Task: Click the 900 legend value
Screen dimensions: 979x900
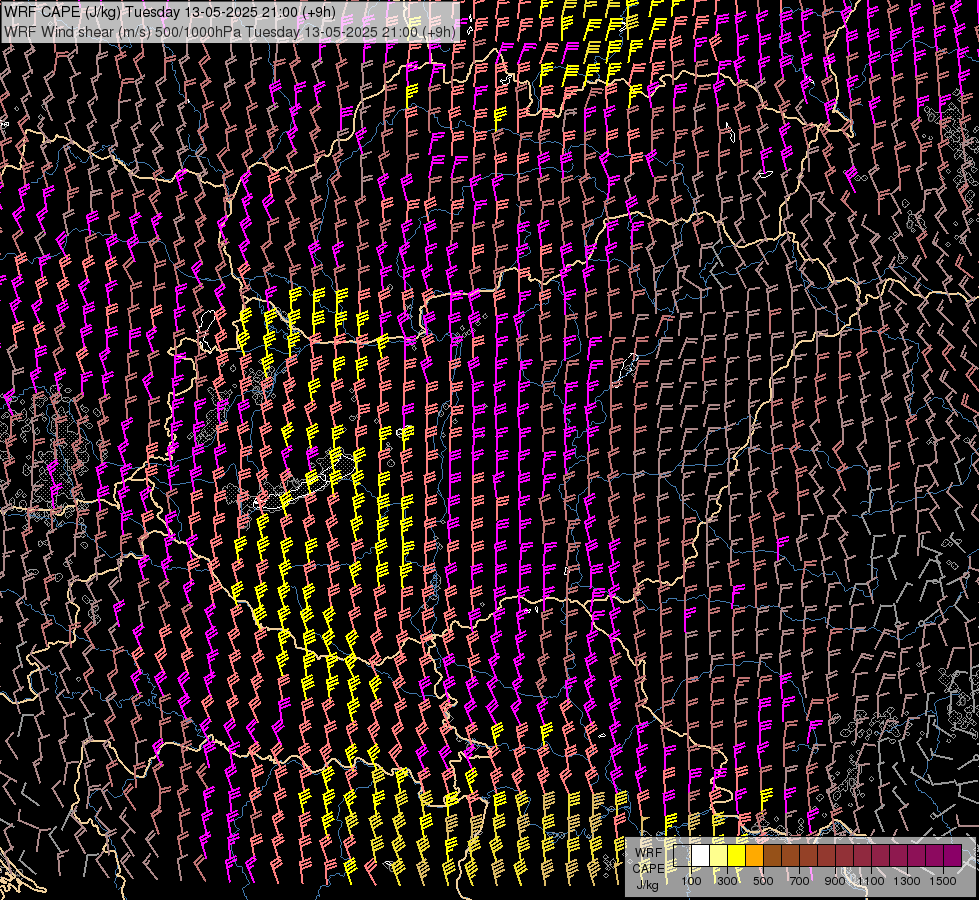Action: pos(835,881)
